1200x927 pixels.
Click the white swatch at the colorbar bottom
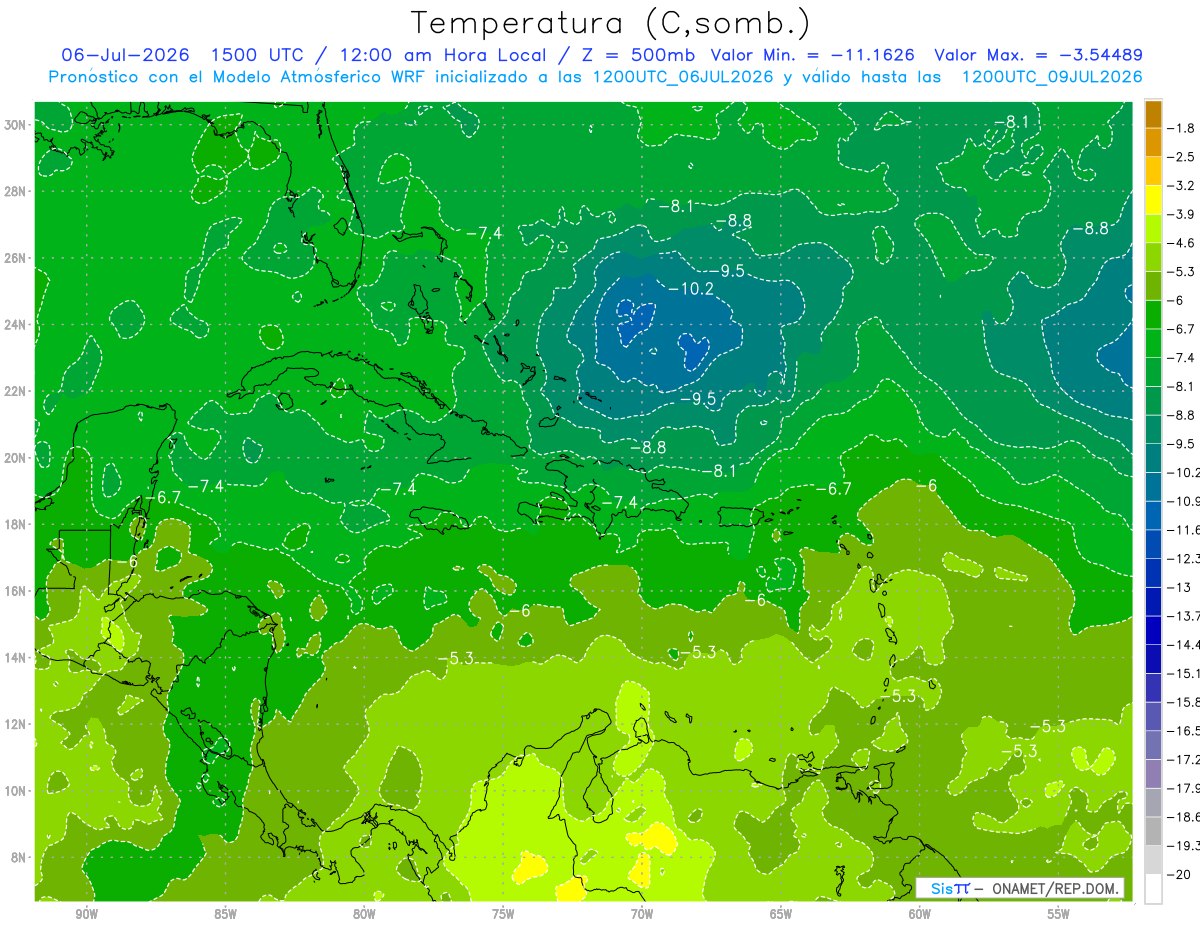[x=1153, y=888]
